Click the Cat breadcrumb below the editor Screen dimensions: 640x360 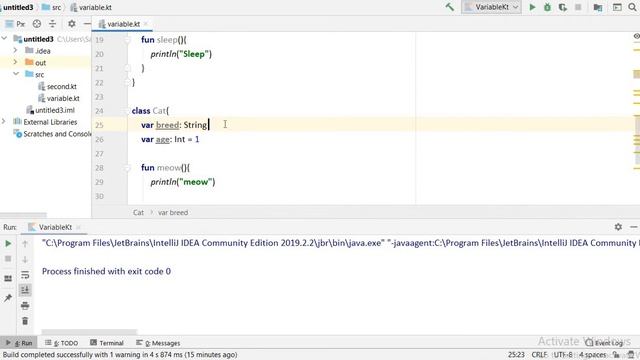(x=138, y=213)
